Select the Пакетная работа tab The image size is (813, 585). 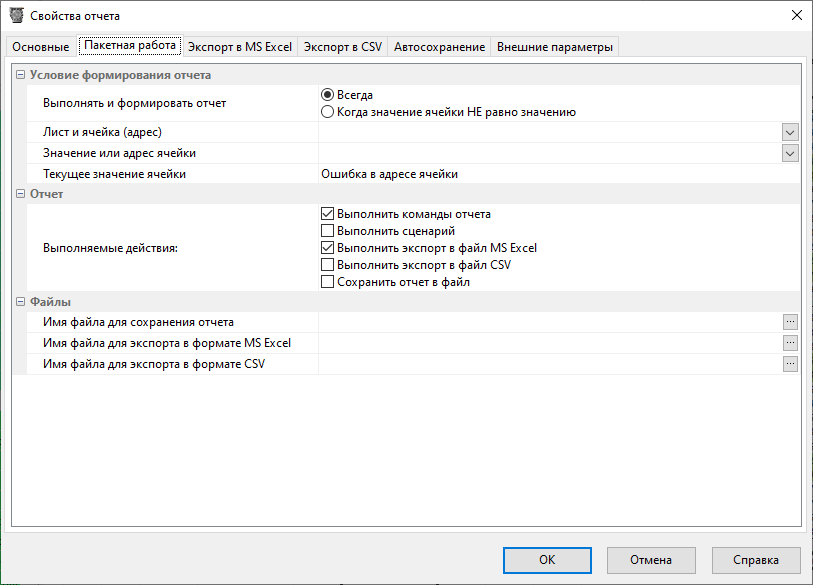130,46
